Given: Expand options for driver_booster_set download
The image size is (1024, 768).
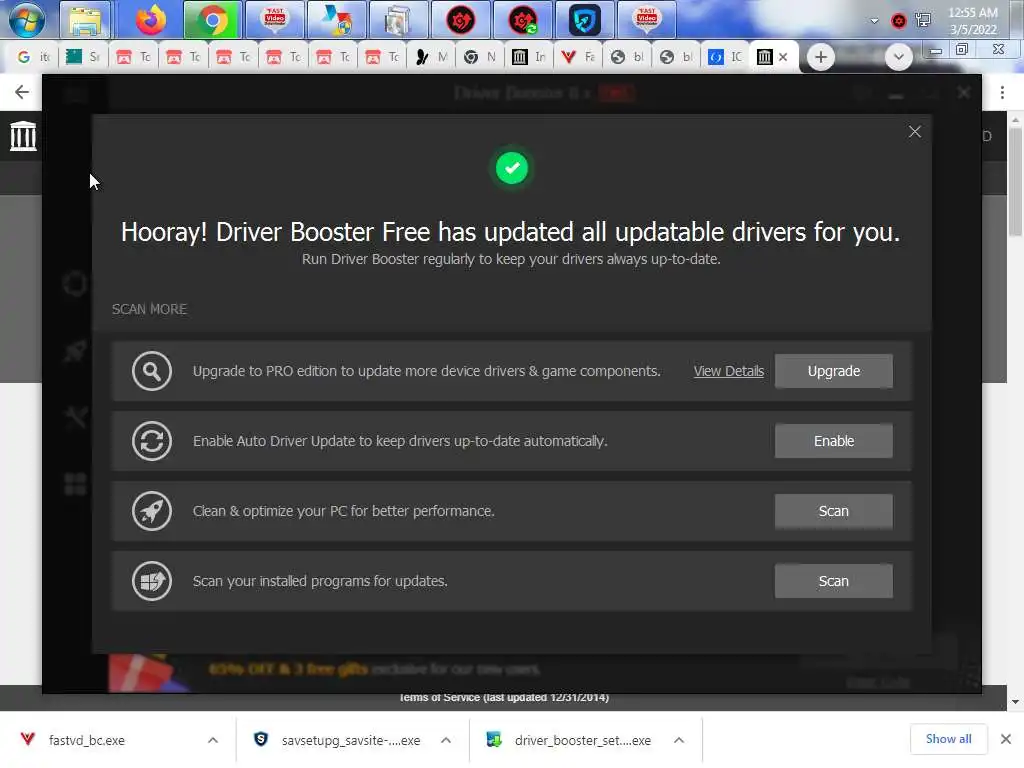Looking at the screenshot, I should 679,740.
